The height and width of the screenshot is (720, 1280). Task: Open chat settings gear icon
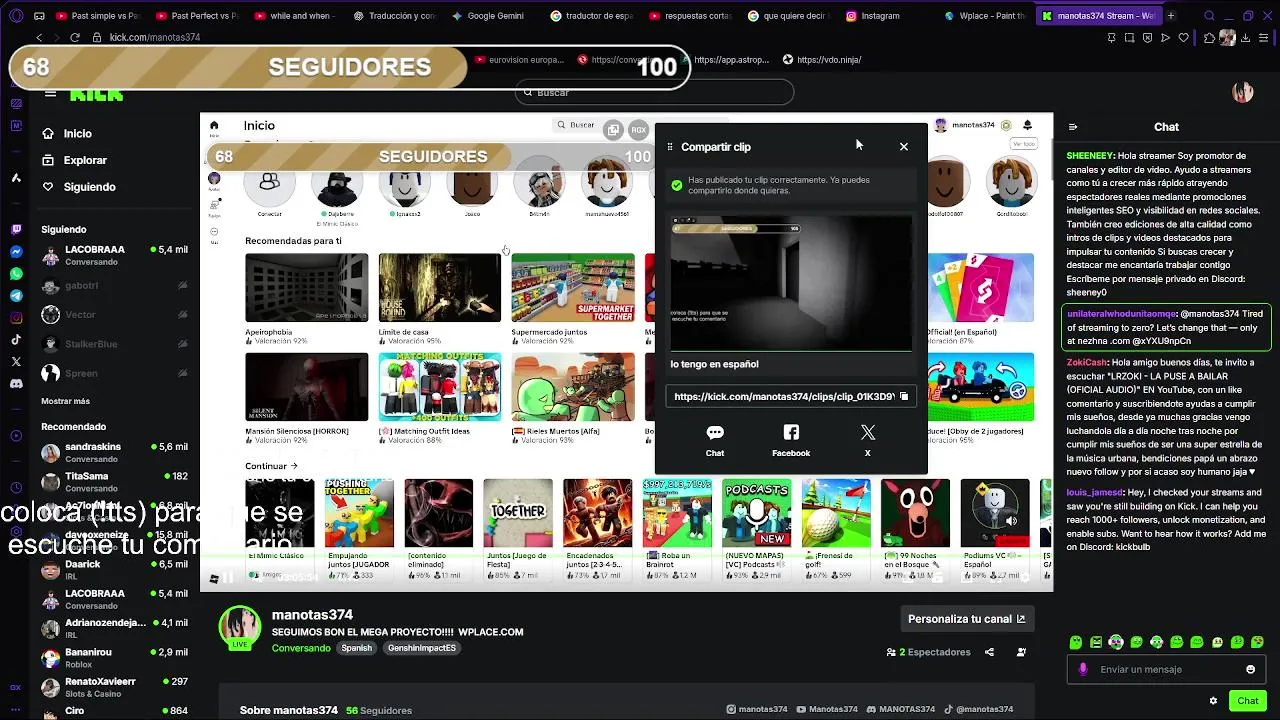1213,701
